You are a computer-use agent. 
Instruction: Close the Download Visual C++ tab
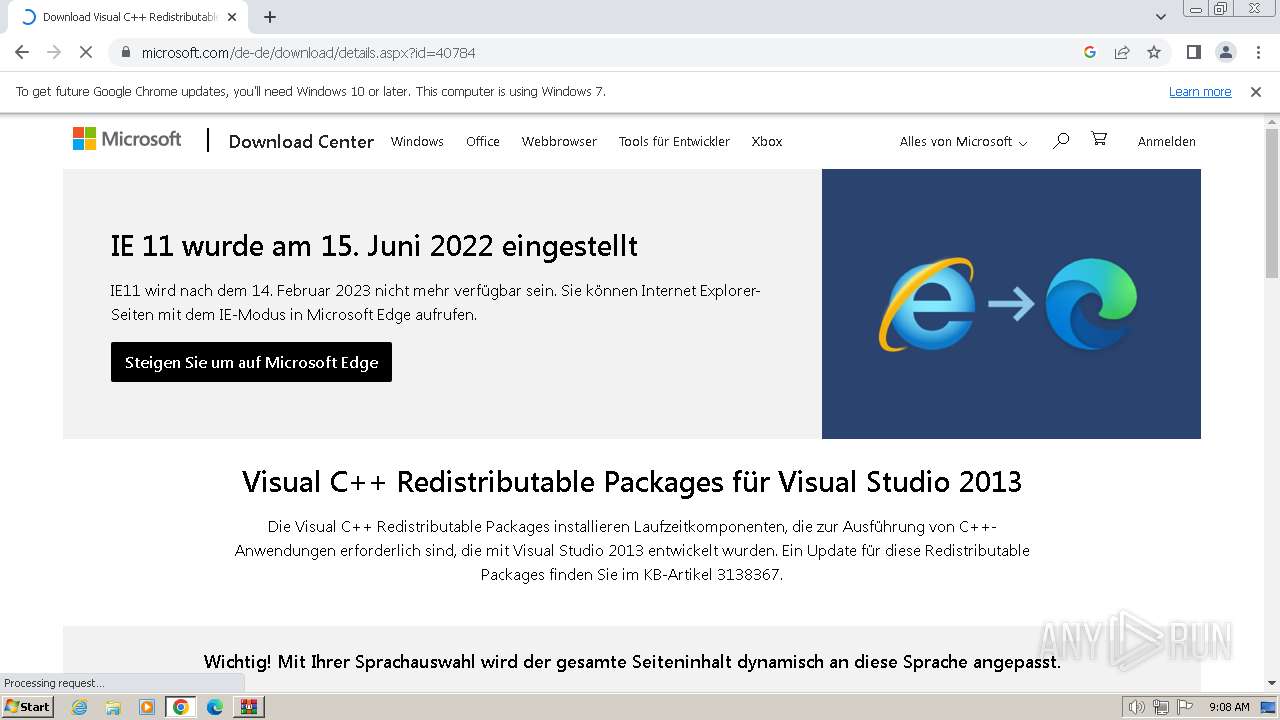click(x=233, y=17)
